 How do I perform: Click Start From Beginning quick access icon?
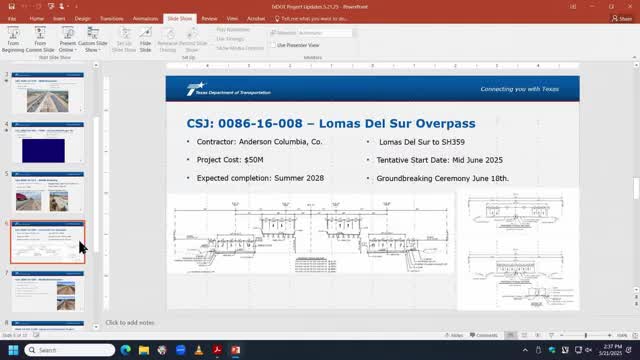[x=51, y=7]
